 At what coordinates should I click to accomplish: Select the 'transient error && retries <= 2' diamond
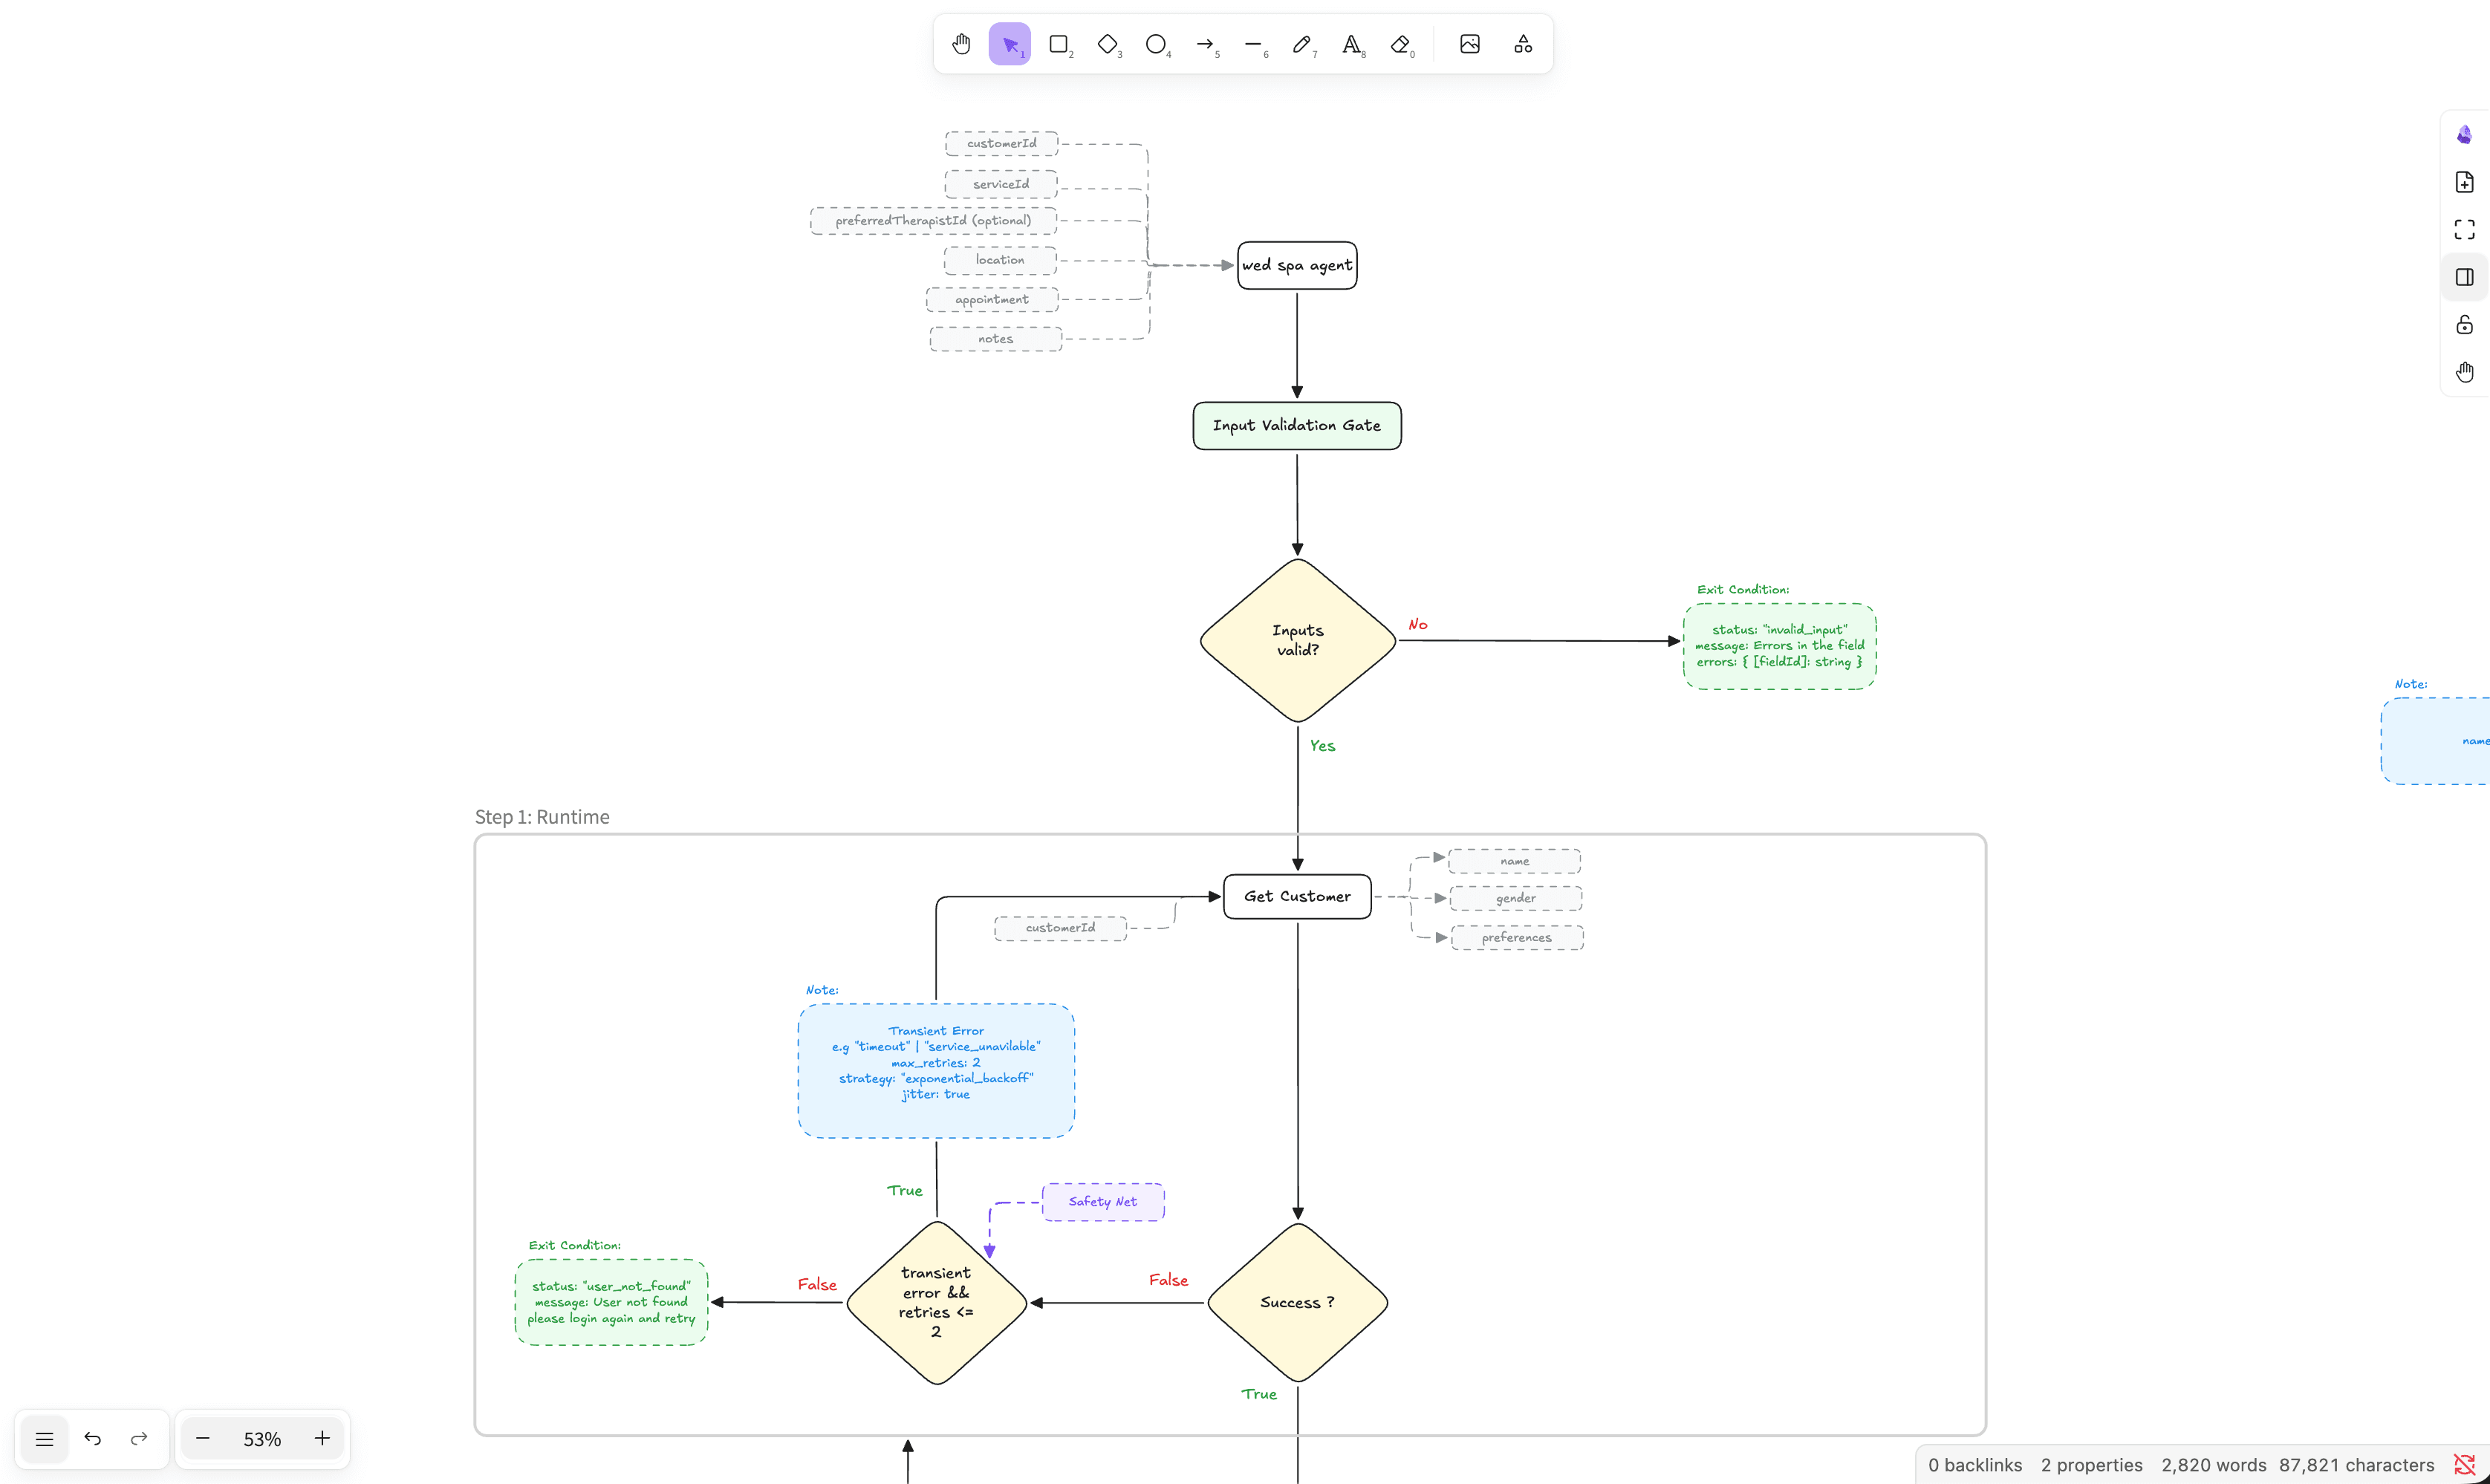(937, 1303)
